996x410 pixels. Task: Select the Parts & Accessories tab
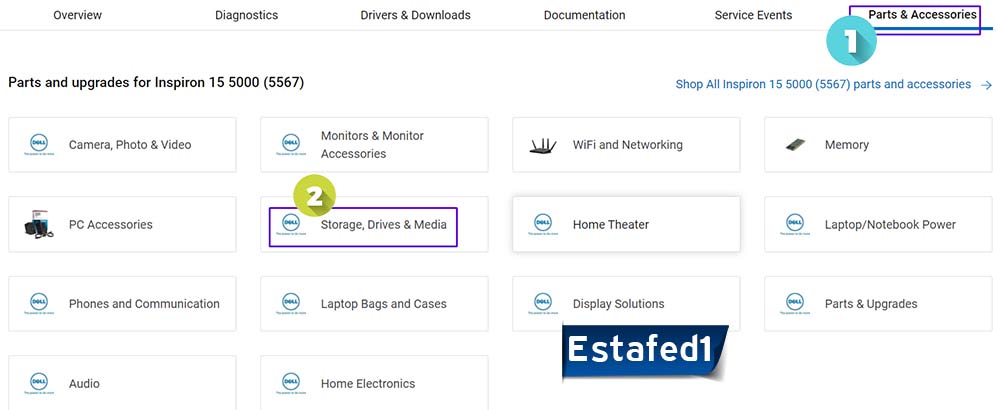click(x=922, y=15)
